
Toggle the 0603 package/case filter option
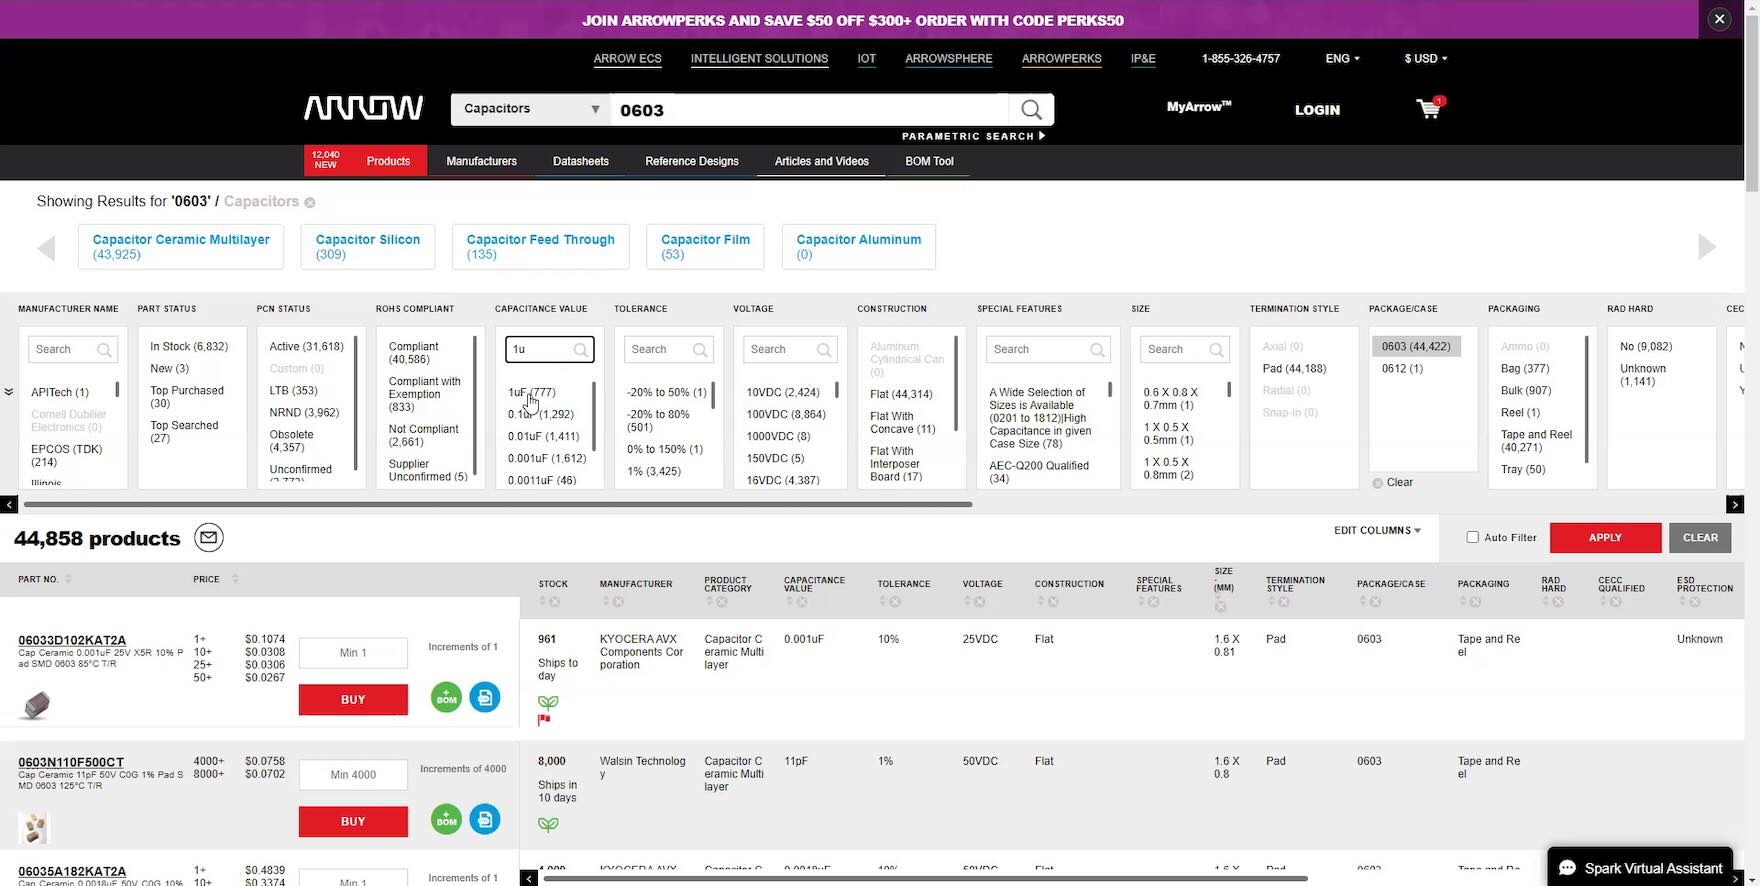[1415, 346]
